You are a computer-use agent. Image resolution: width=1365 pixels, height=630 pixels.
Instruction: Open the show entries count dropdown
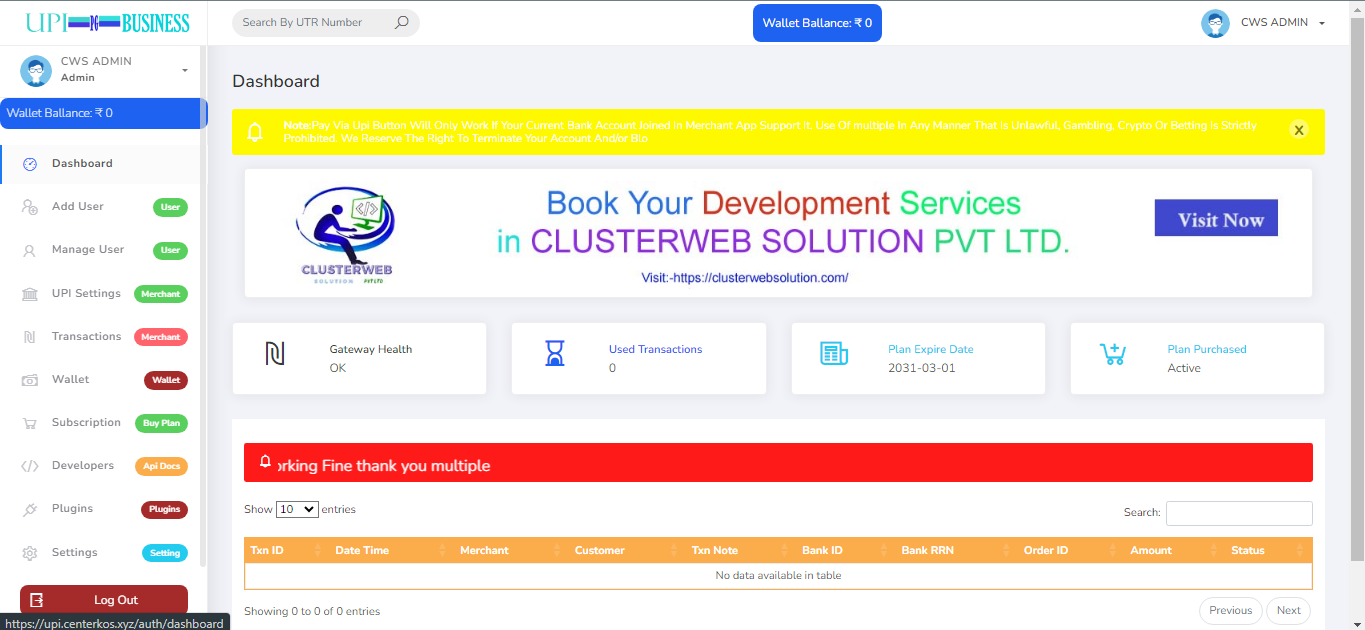click(297, 509)
